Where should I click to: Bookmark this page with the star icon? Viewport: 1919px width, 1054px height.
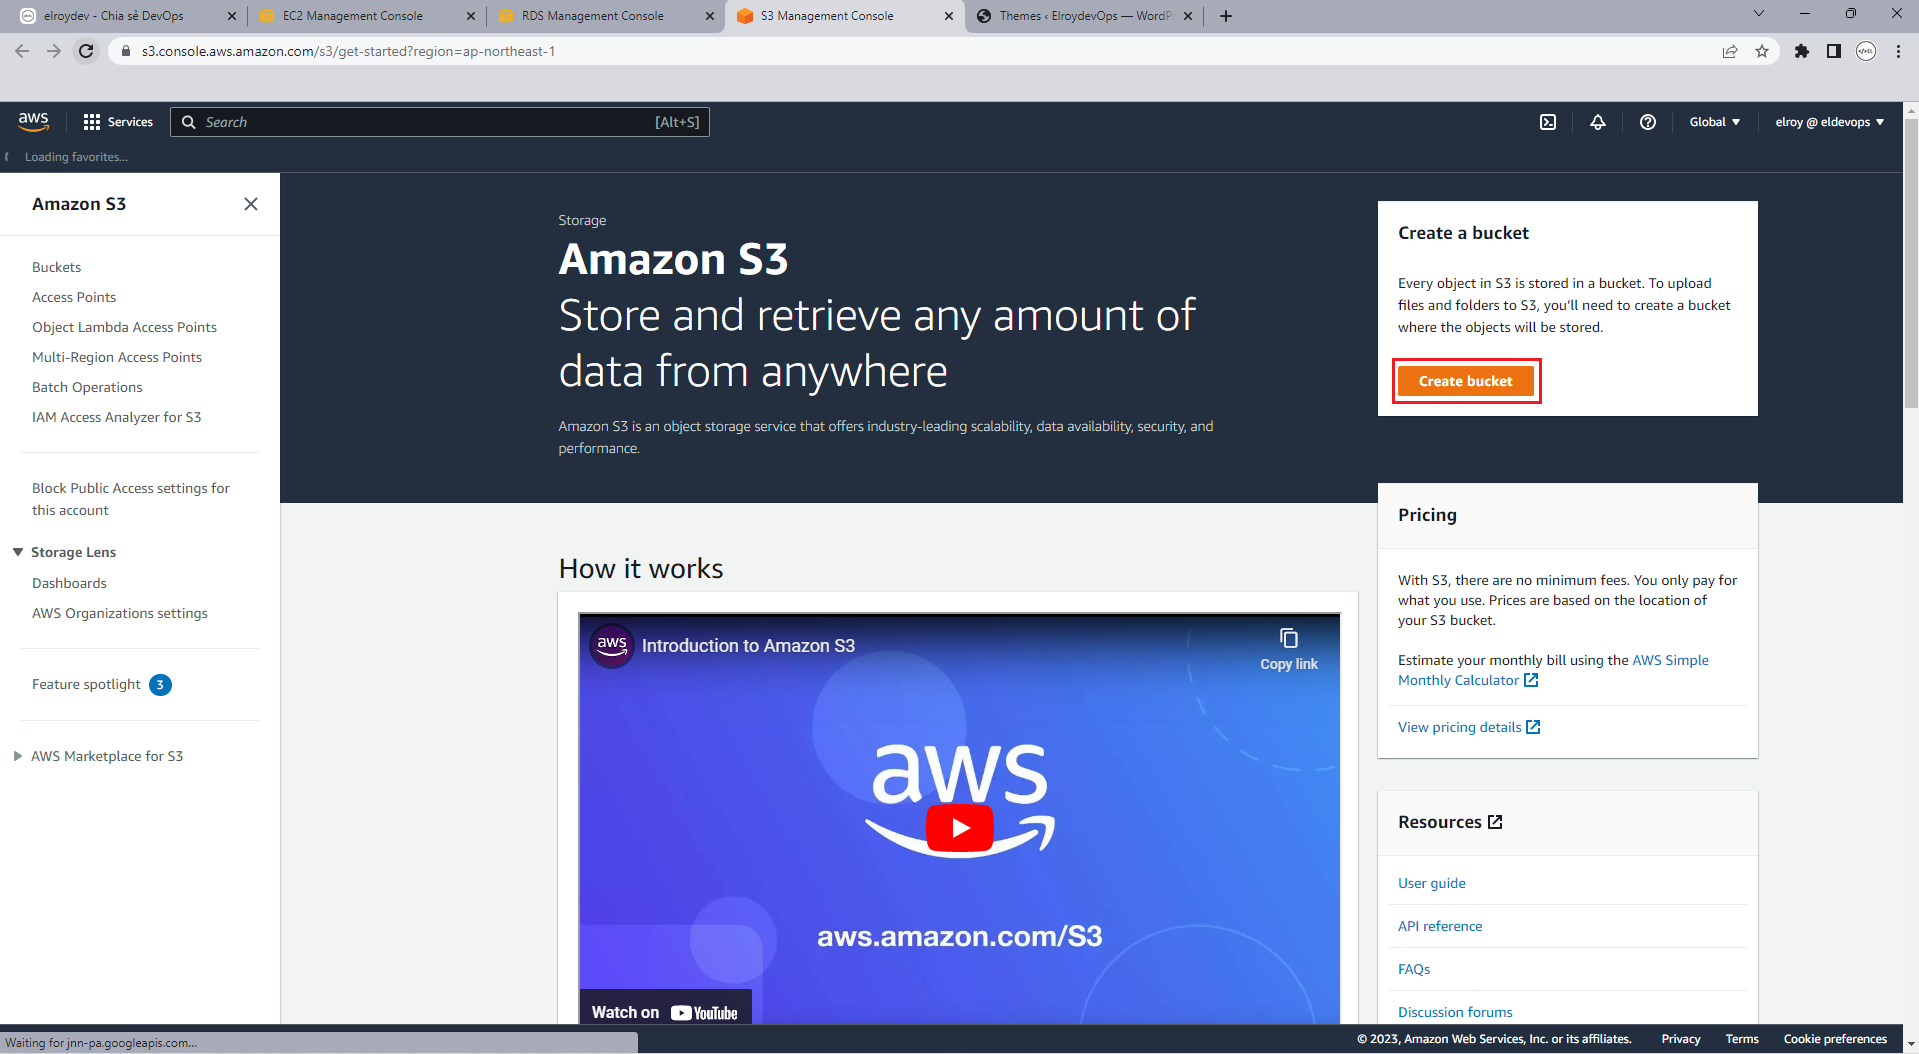coord(1762,51)
